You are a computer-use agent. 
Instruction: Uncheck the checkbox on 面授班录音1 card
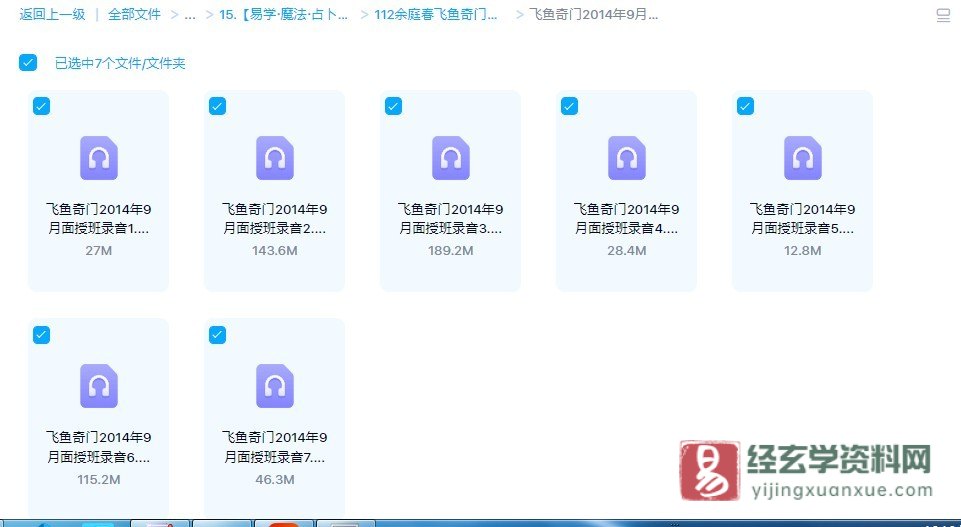41,106
